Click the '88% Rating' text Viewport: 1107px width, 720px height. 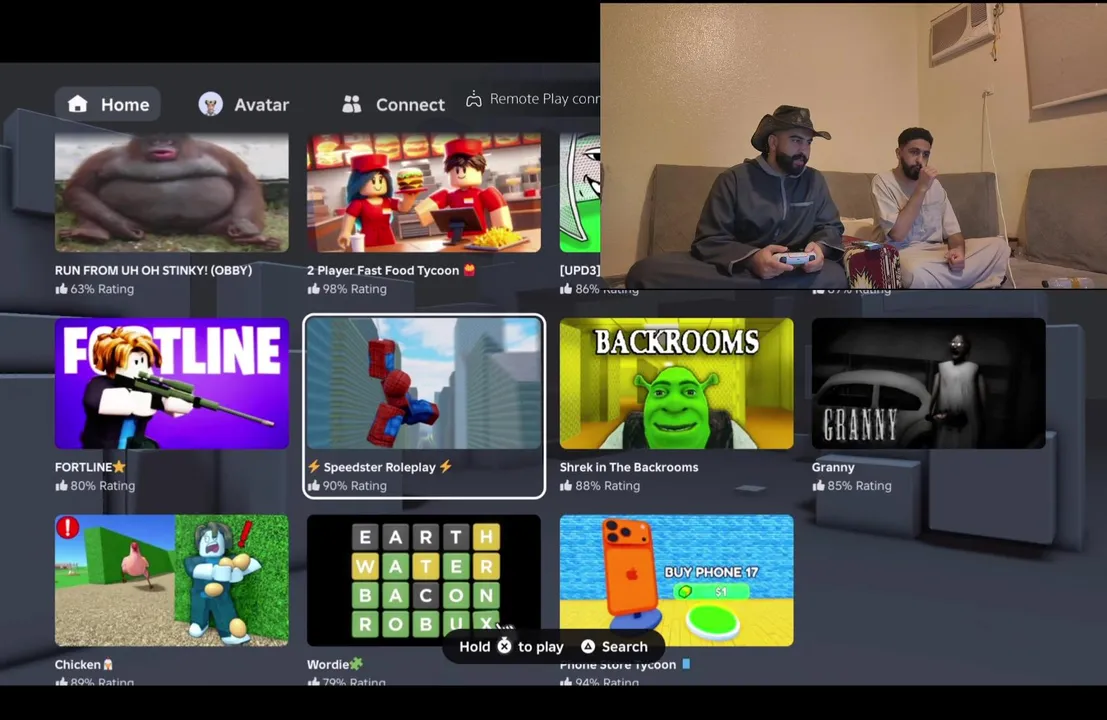coord(607,486)
